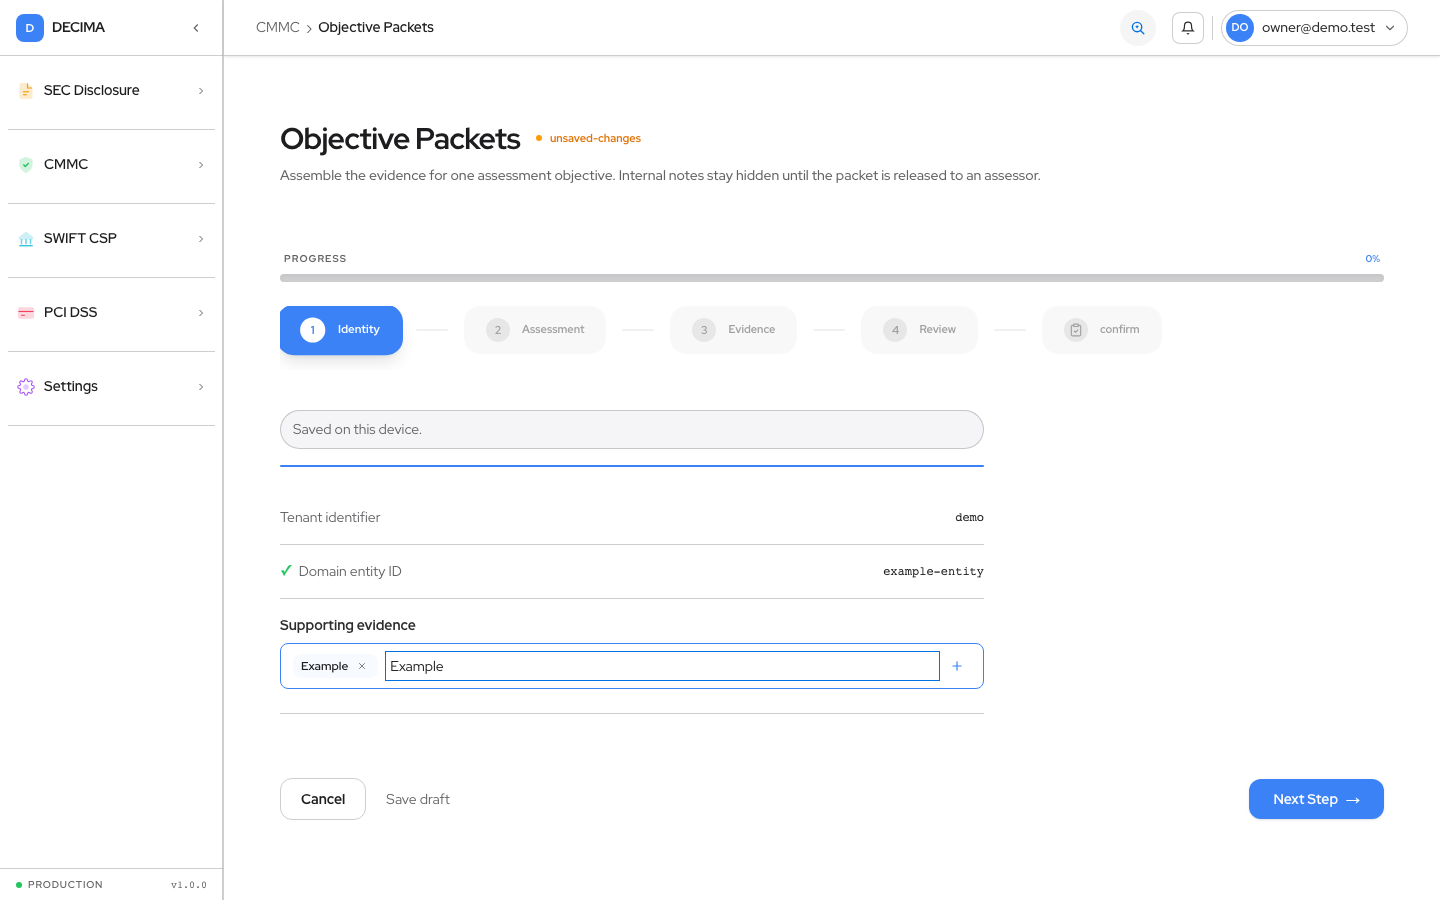
Task: Focus the supporting evidence text field
Action: (662, 666)
